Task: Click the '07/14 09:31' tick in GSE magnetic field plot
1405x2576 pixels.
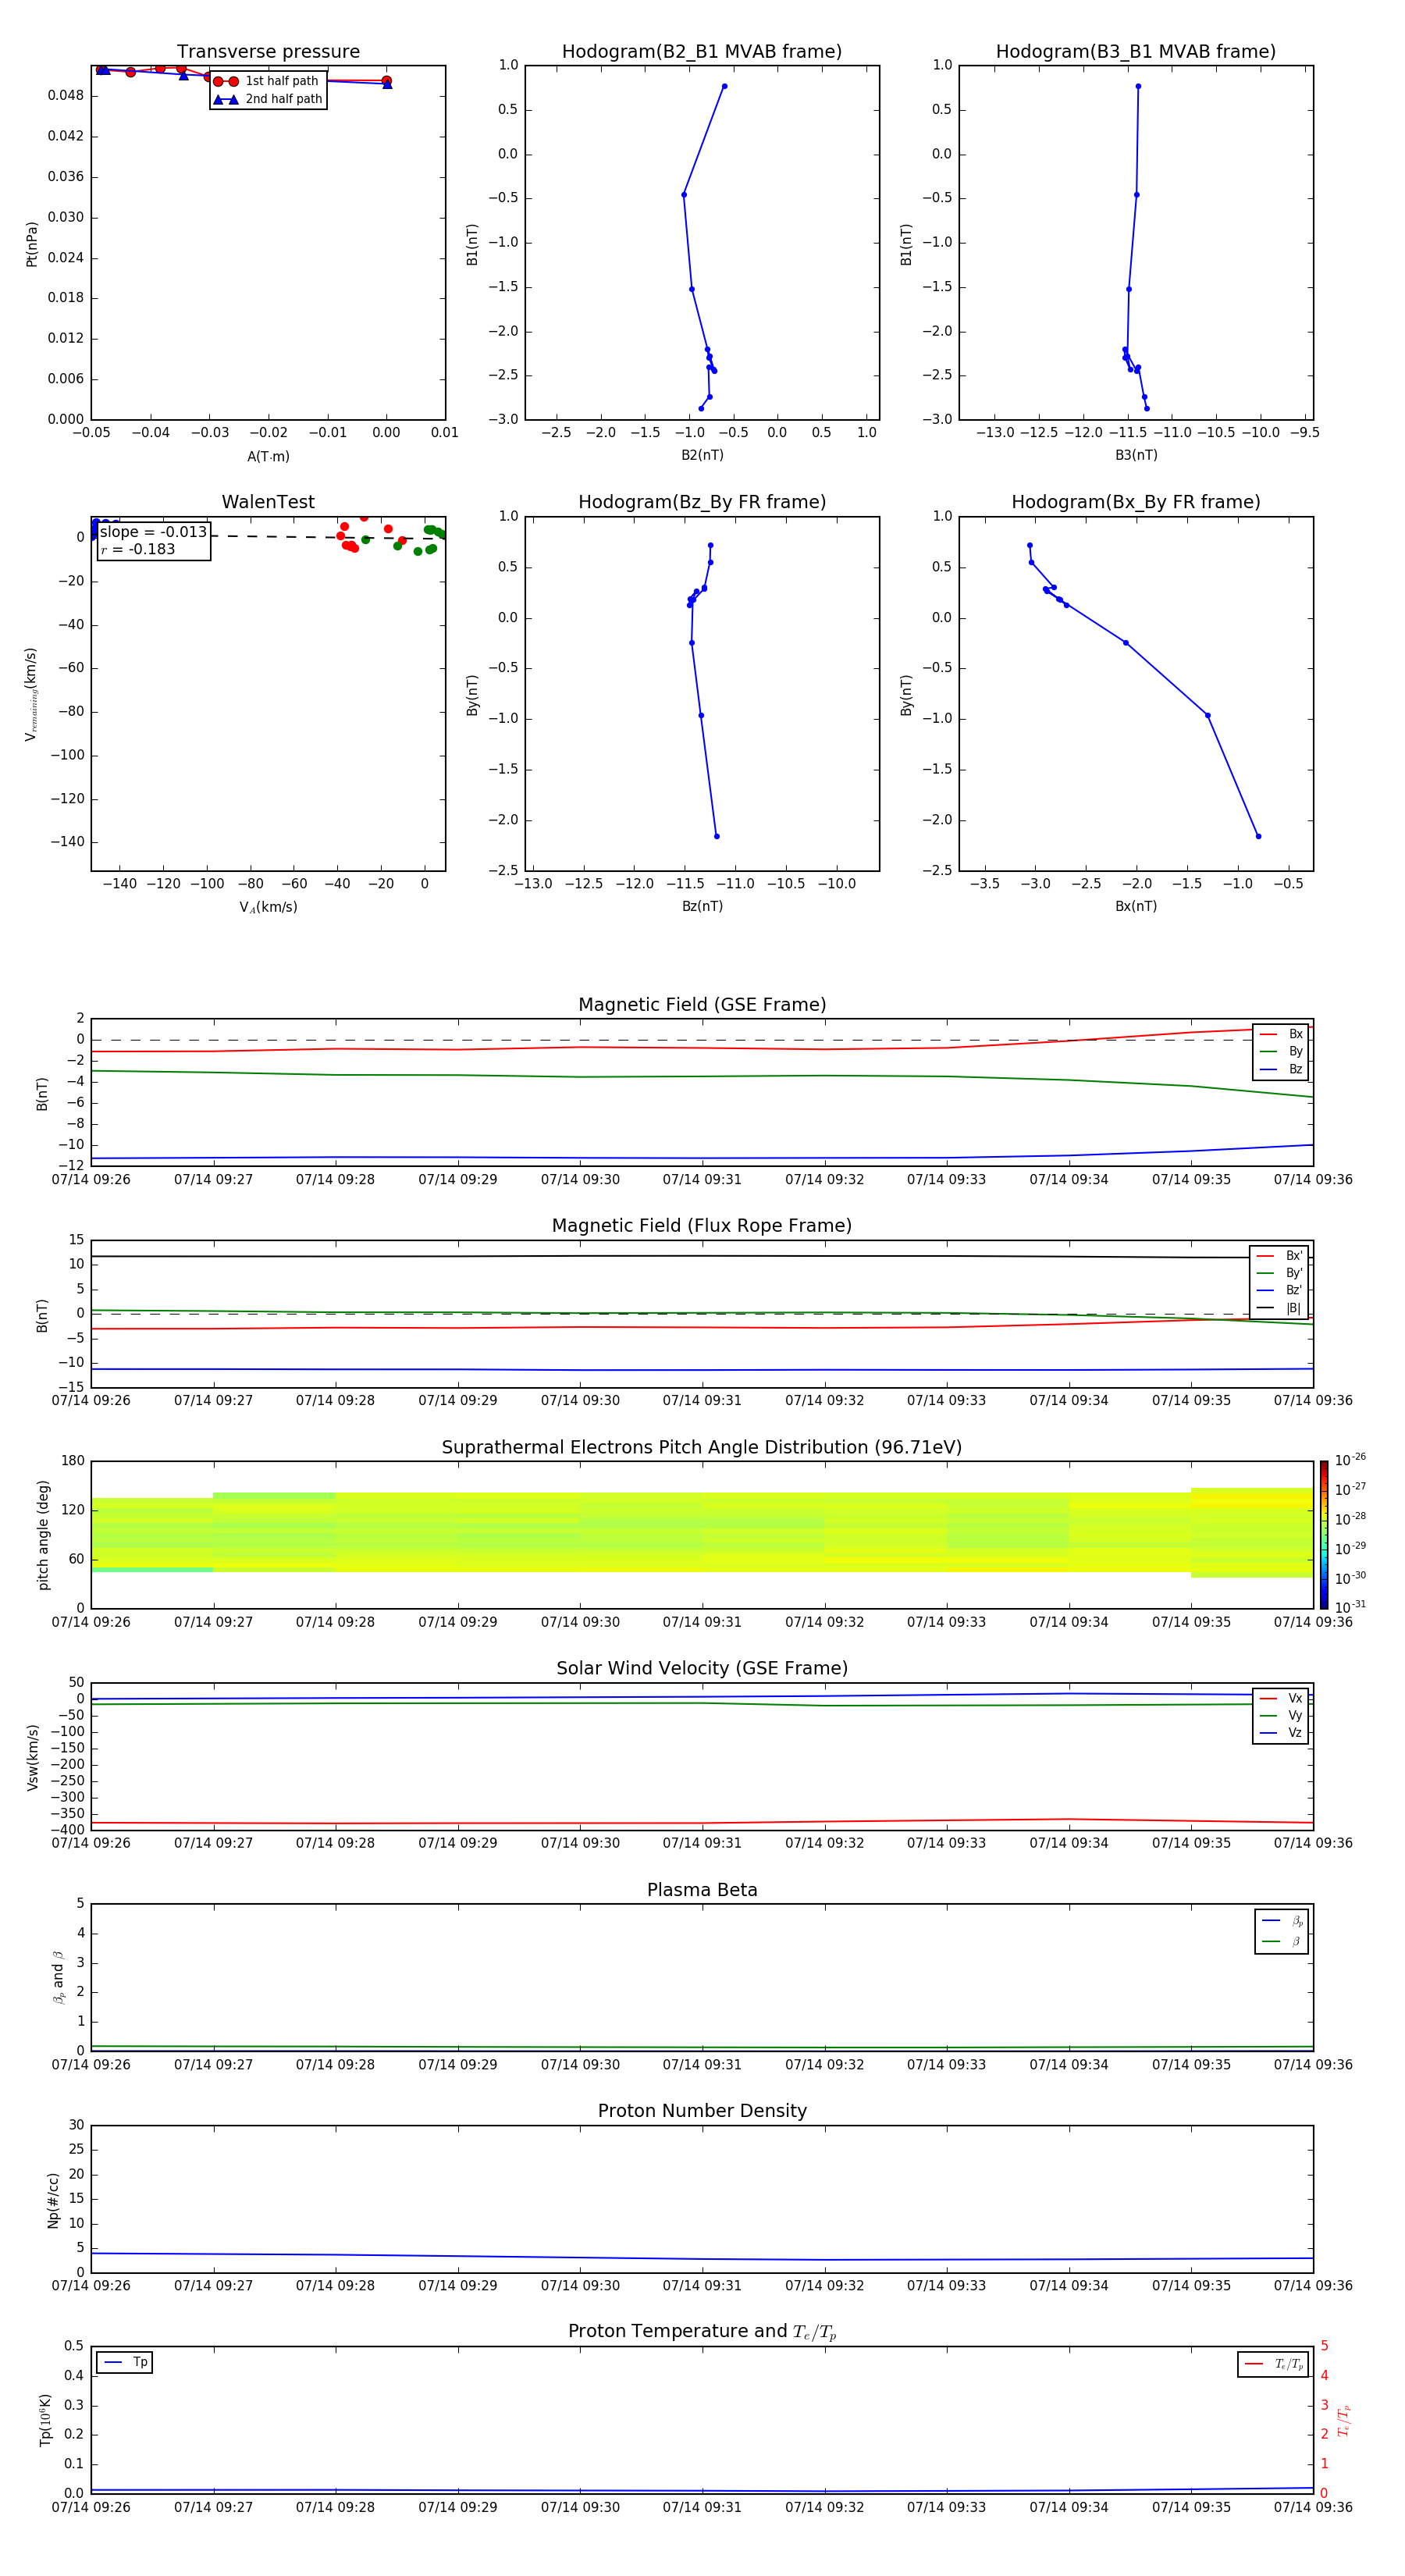Action: pyautogui.click(x=702, y=1180)
